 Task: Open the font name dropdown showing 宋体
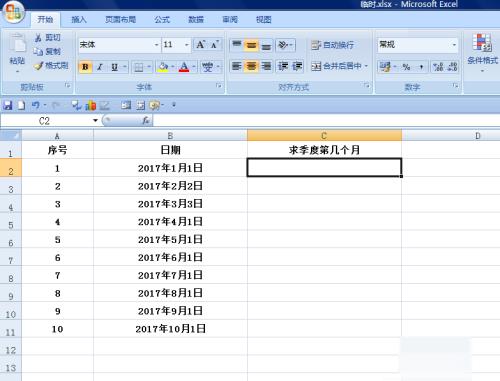coord(119,45)
